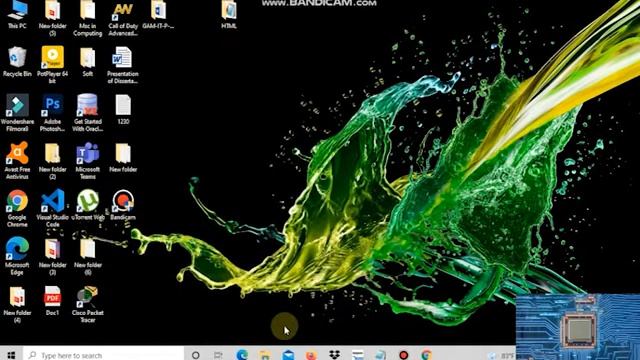Open Task View on the taskbar
640x360 pixels.
[x=218, y=355]
